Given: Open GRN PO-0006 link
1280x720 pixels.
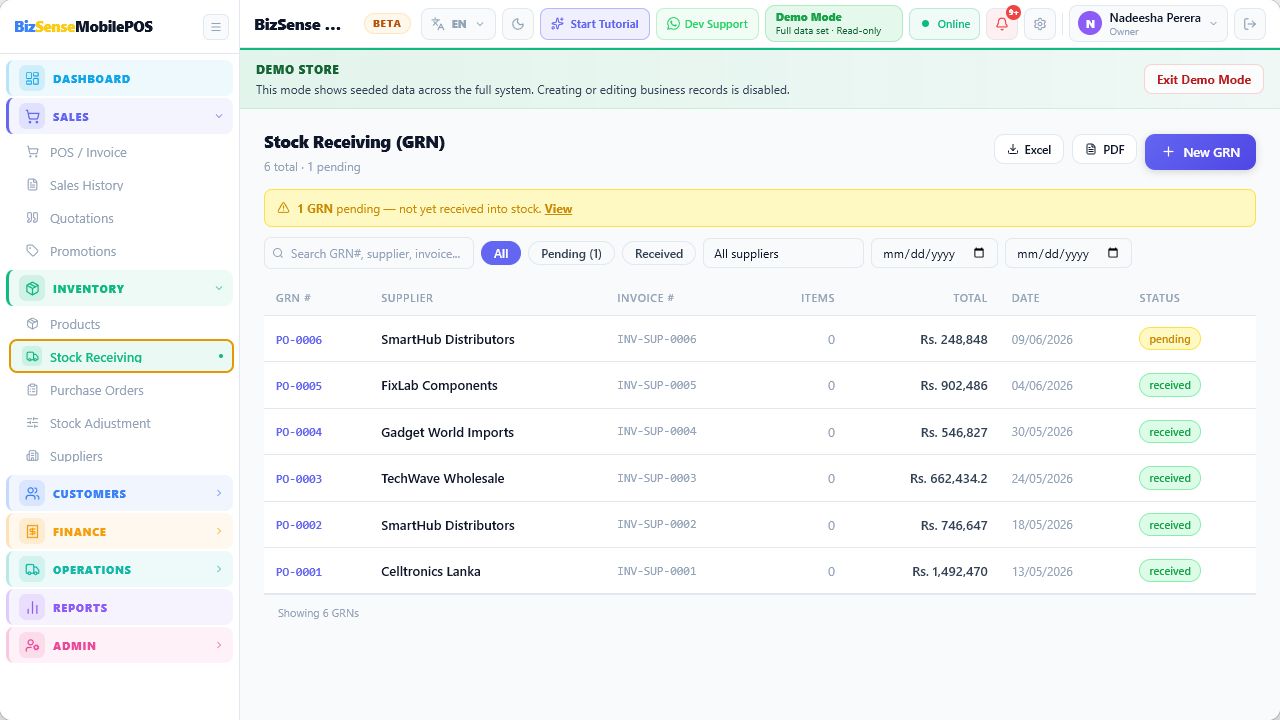Looking at the screenshot, I should (299, 340).
